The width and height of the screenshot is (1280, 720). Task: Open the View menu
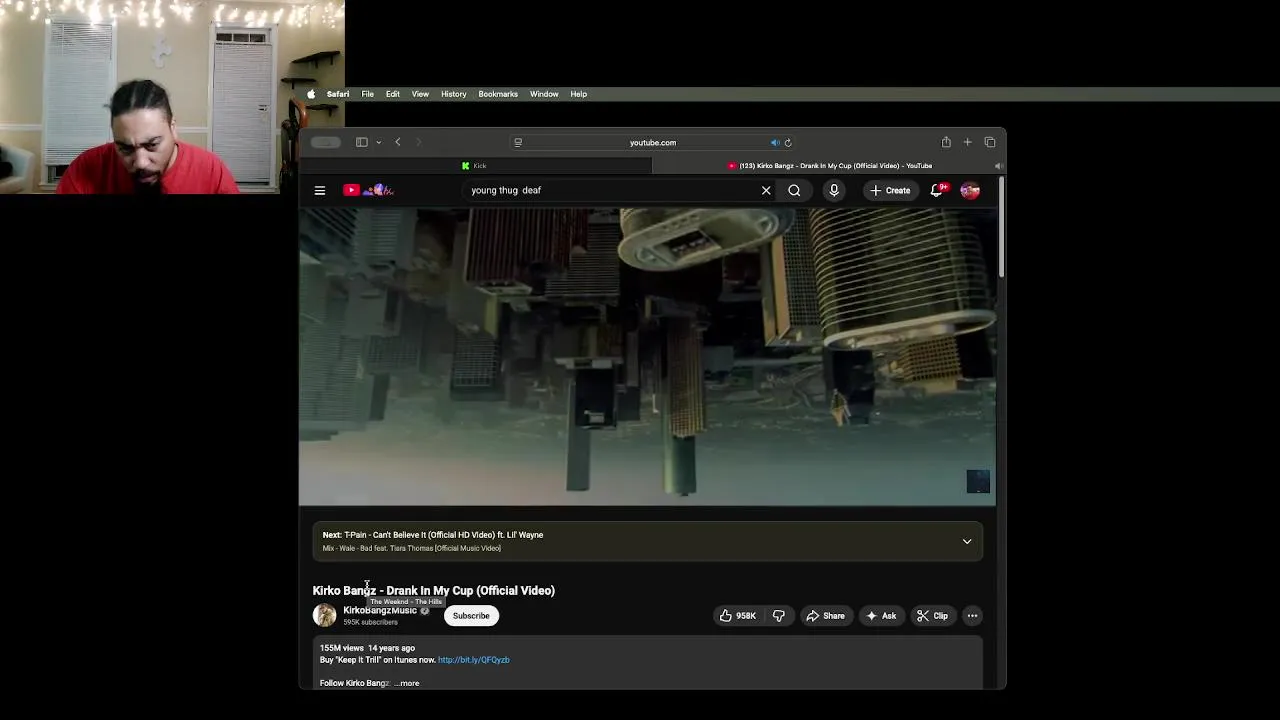tap(420, 94)
